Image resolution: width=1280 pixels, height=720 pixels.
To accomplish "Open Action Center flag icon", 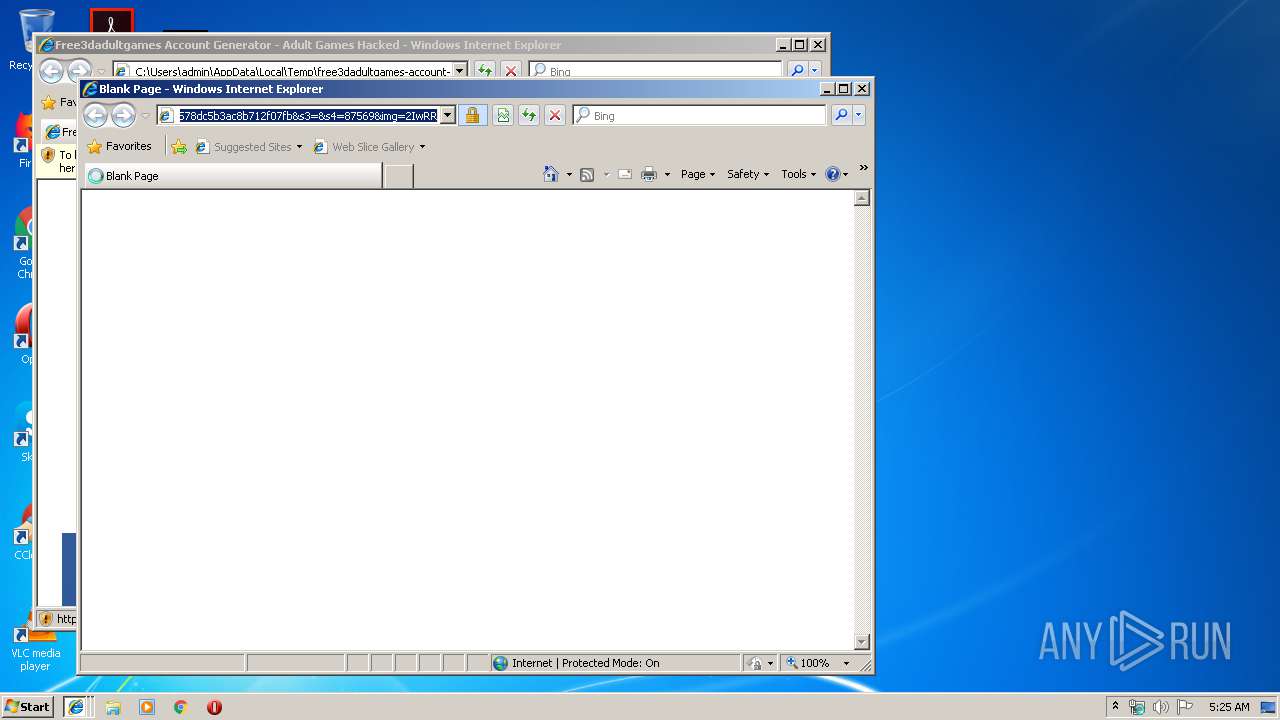I will (1185, 707).
